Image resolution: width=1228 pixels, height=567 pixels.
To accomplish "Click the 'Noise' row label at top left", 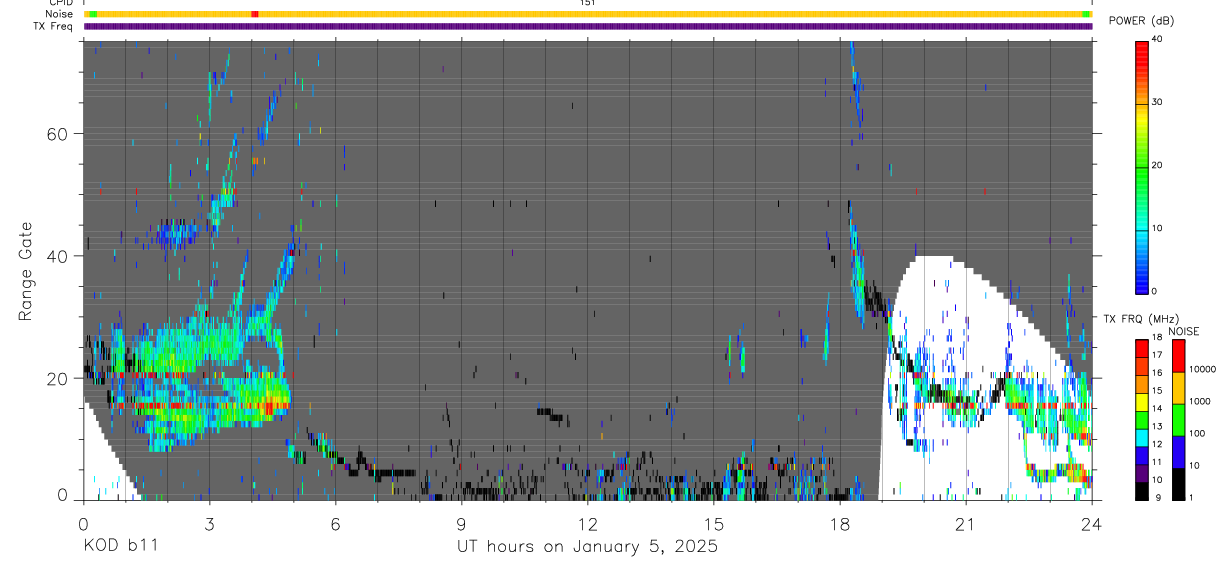I will [x=59, y=14].
